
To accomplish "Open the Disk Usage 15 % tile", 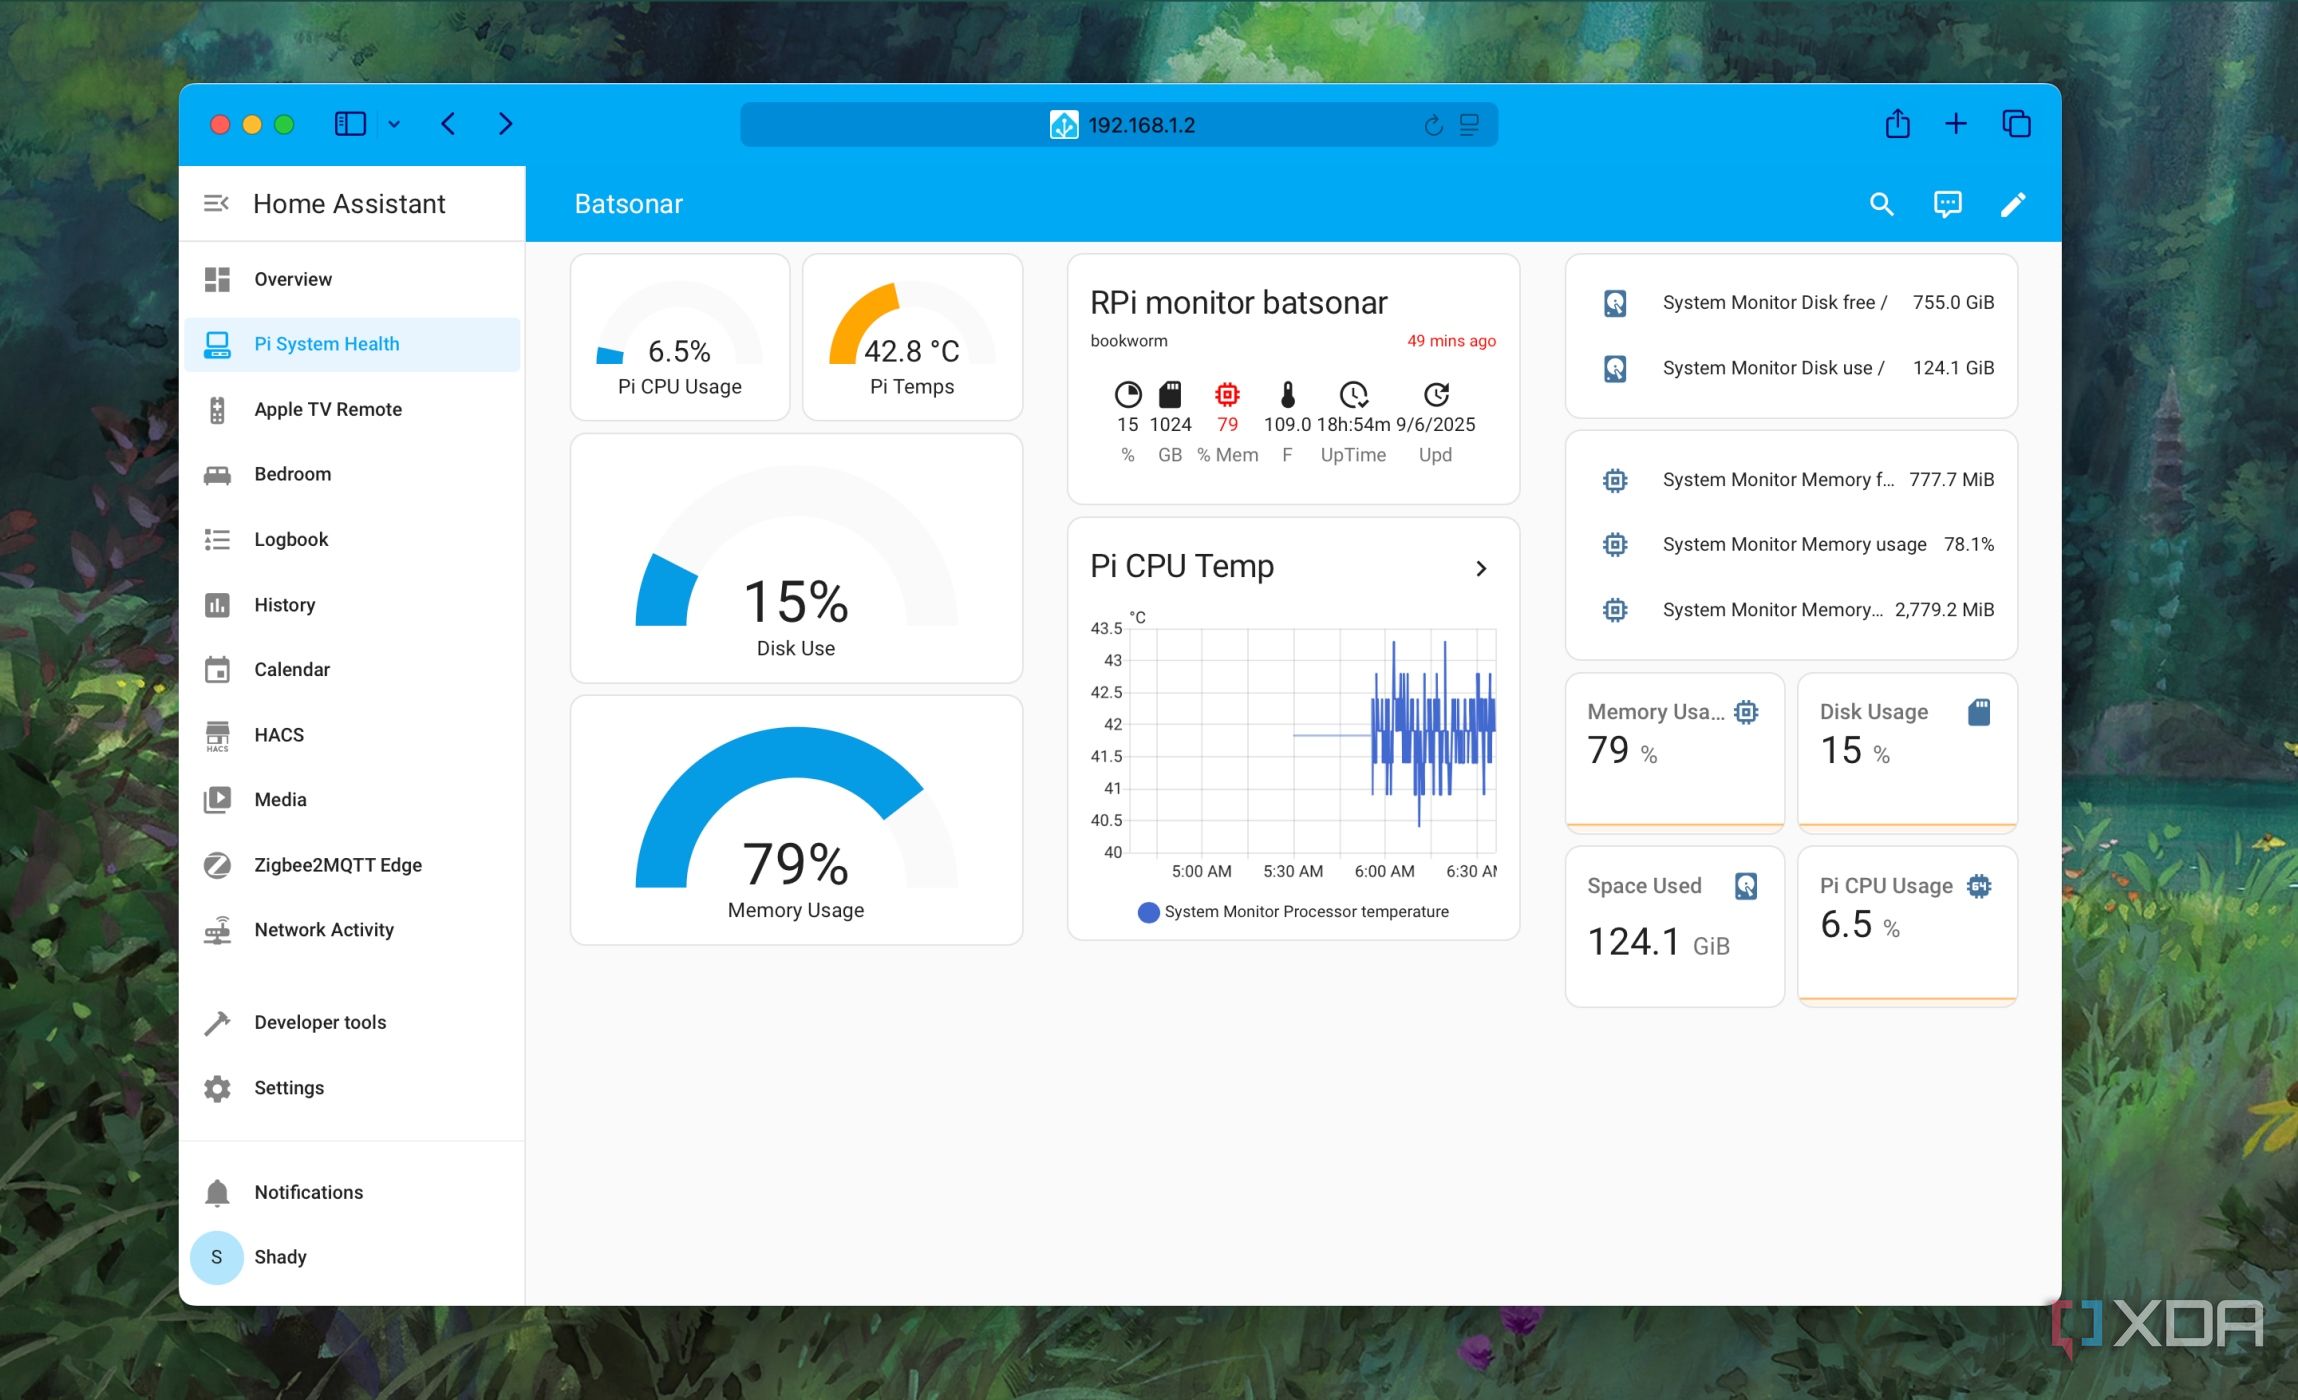I will coord(1907,752).
